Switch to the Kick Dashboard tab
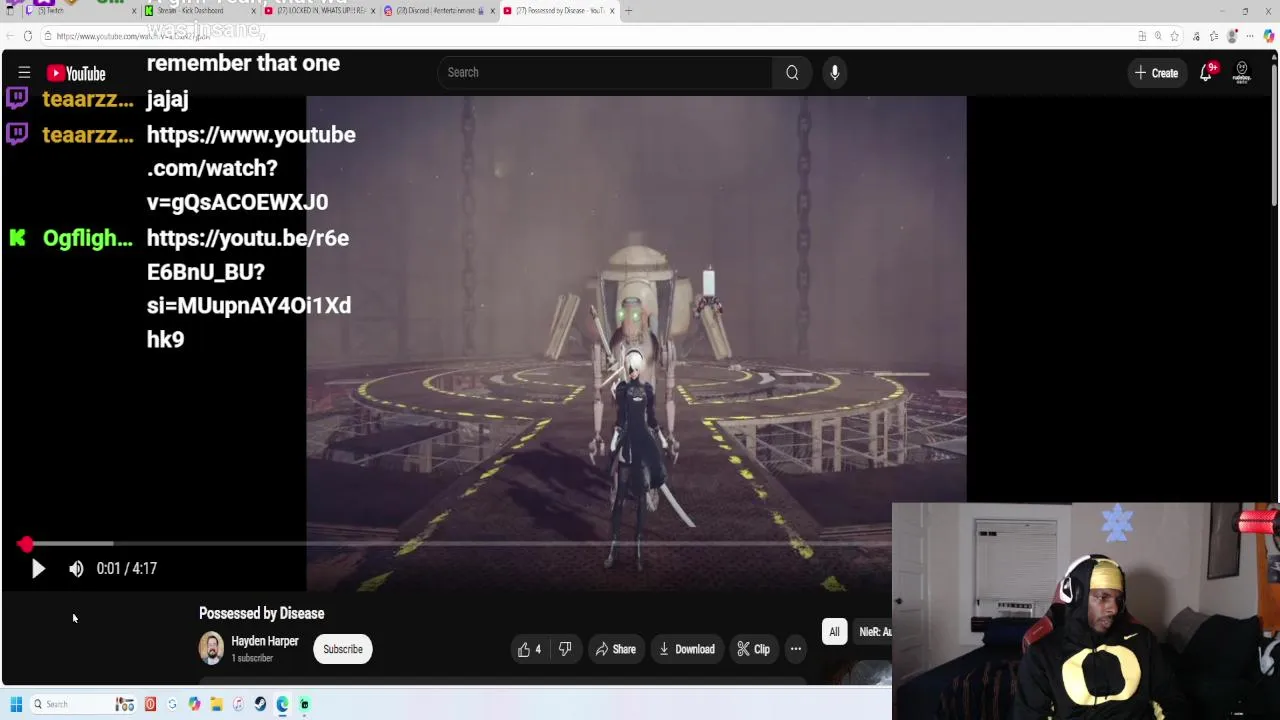The height and width of the screenshot is (720, 1280). click(x=195, y=11)
